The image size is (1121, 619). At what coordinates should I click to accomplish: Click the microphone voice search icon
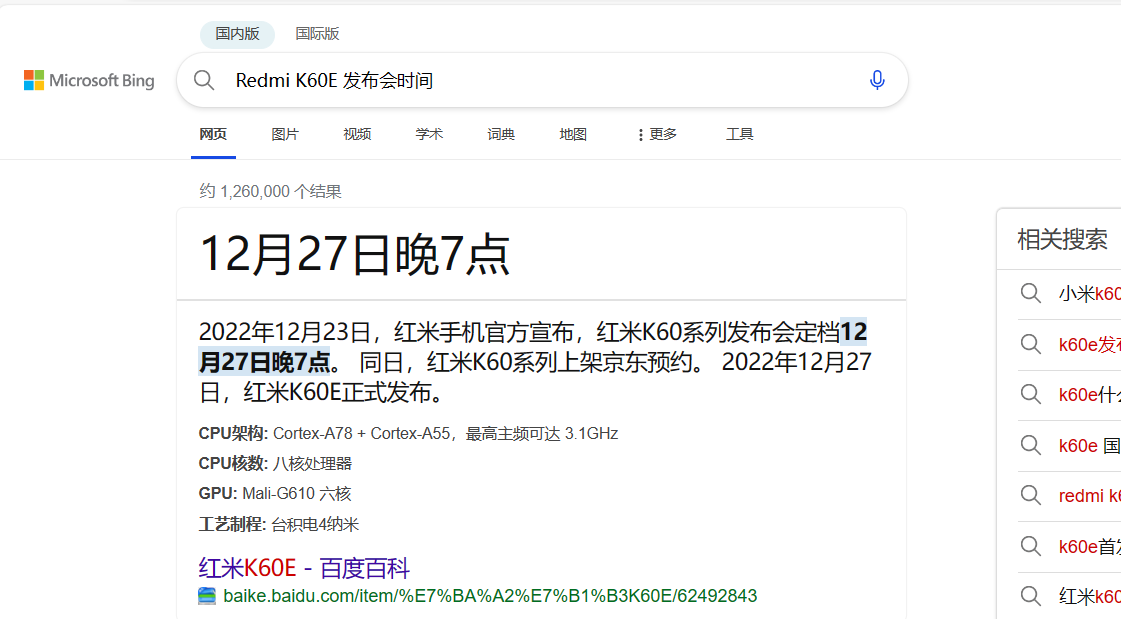877,80
